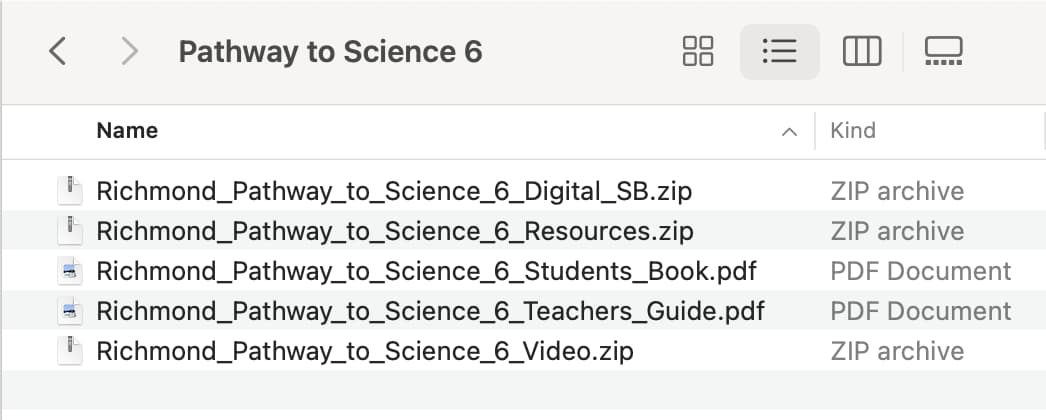
Task: Select Richmond_Pathway_to_Science_6_Resources.zip row
Action: pyautogui.click(x=523, y=231)
